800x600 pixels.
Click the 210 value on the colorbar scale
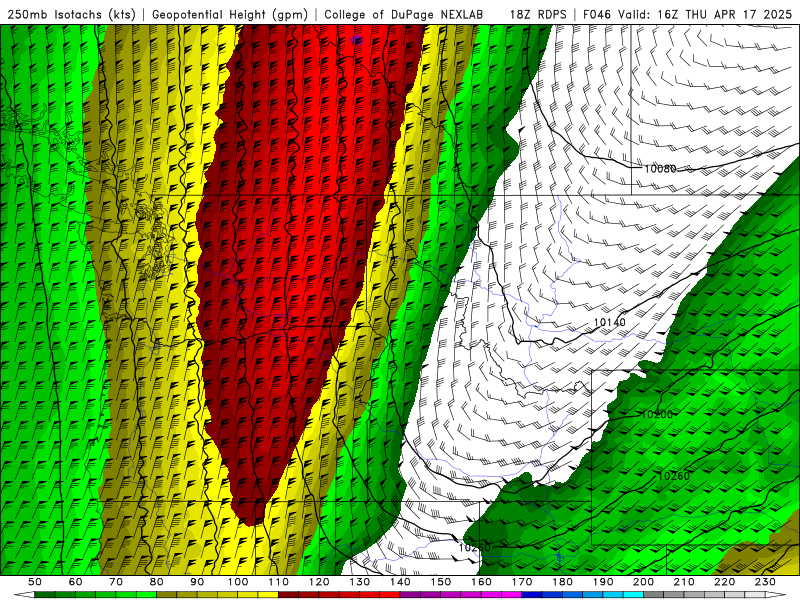[685, 582]
